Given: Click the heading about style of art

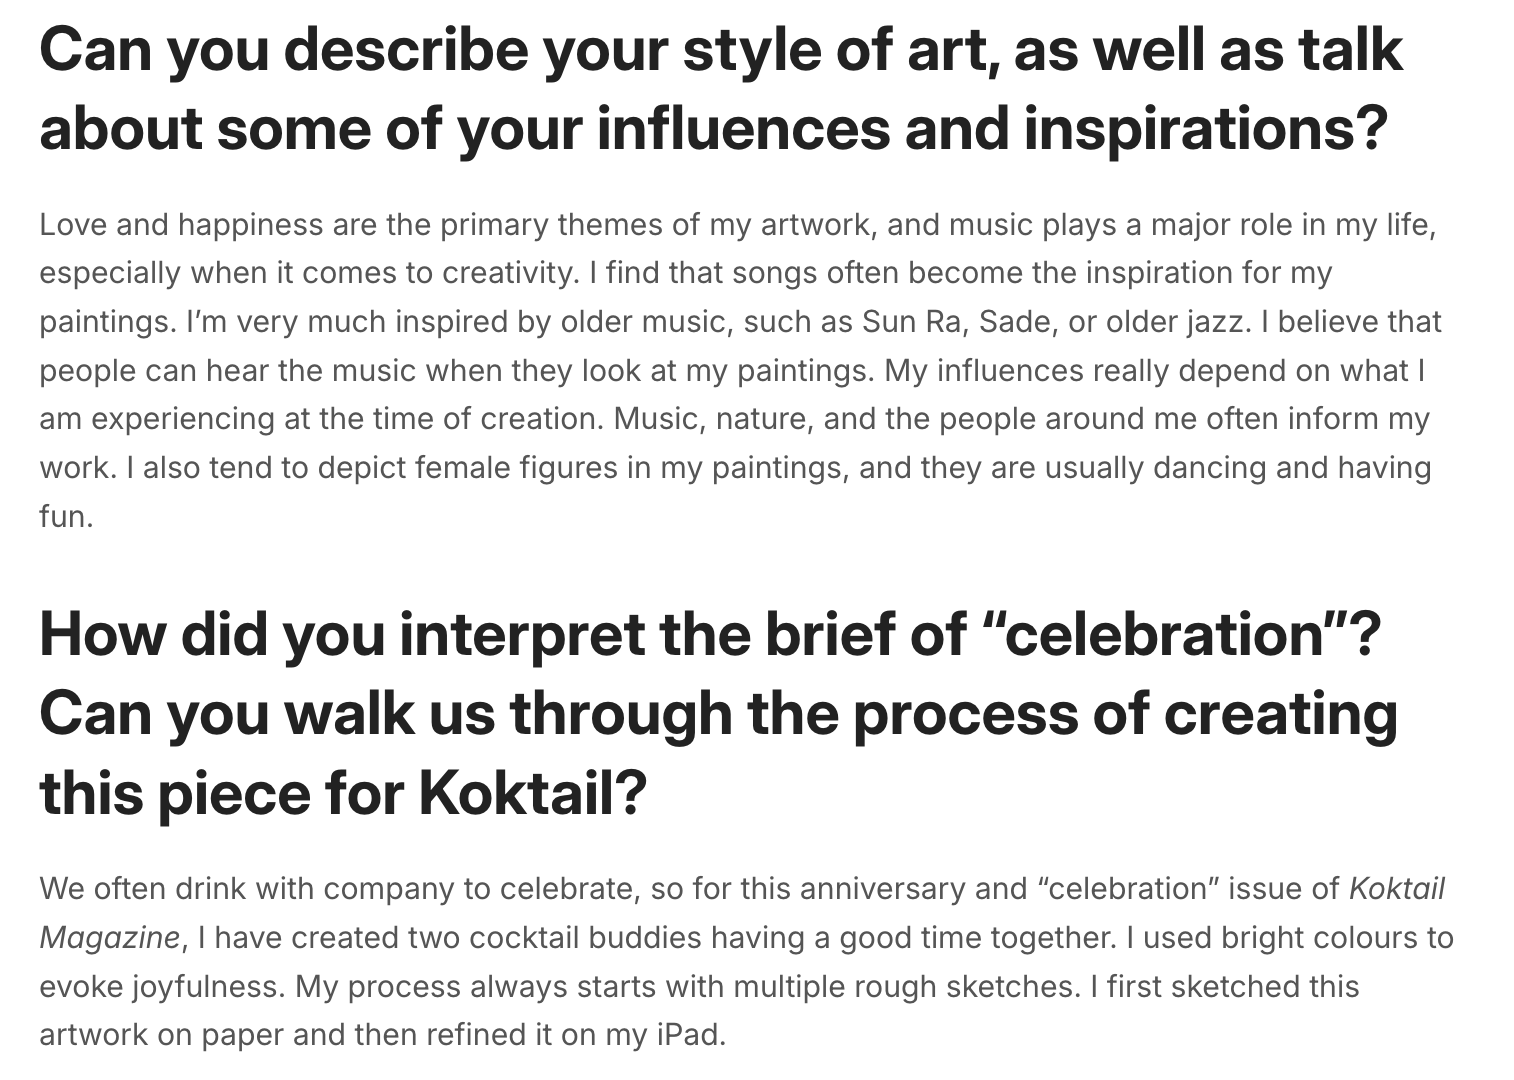Looking at the screenshot, I should 720,90.
